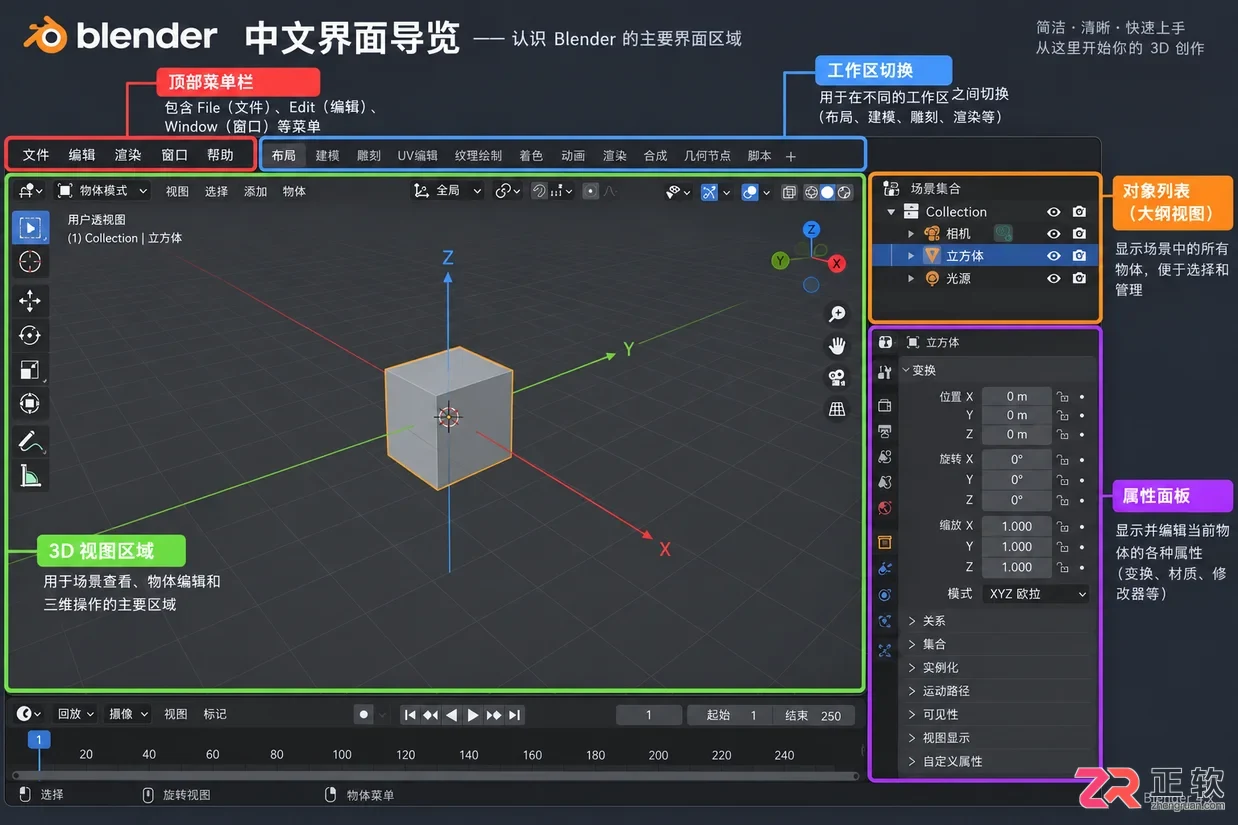Toggle proportional editing in viewport header
This screenshot has width=1238, height=825.
click(x=591, y=191)
